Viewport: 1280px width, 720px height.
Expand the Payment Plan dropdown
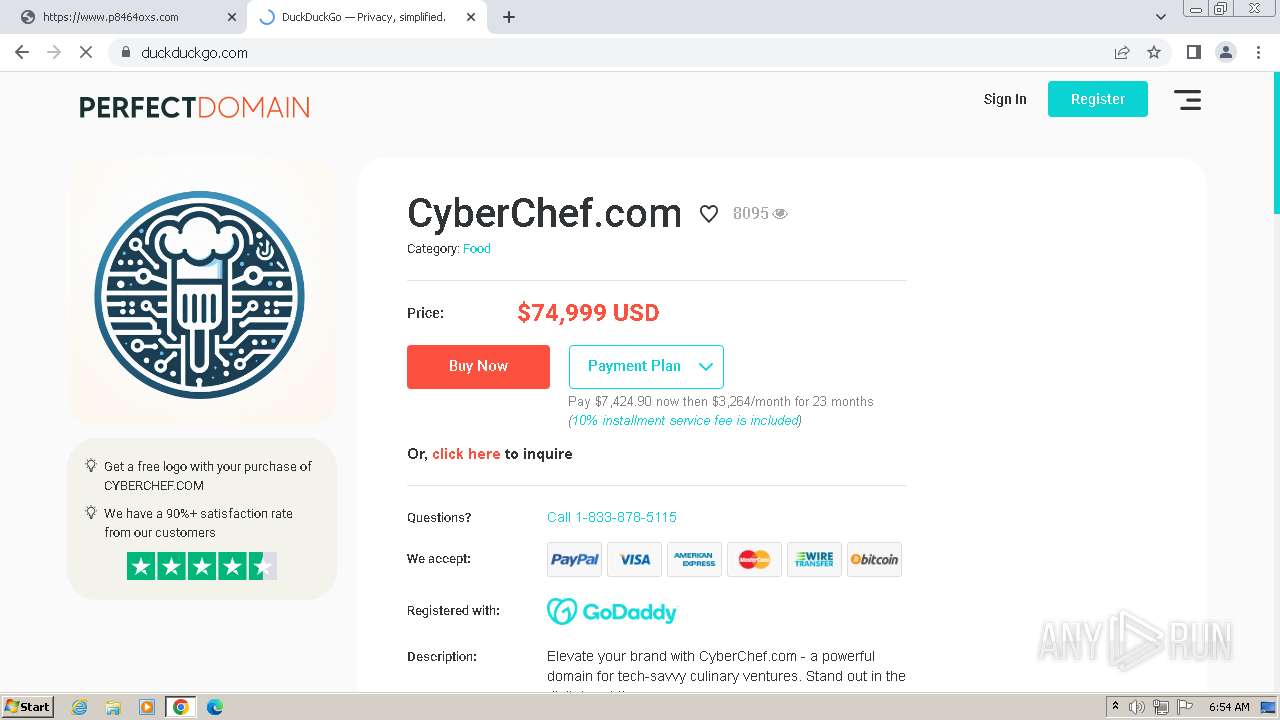[646, 366]
